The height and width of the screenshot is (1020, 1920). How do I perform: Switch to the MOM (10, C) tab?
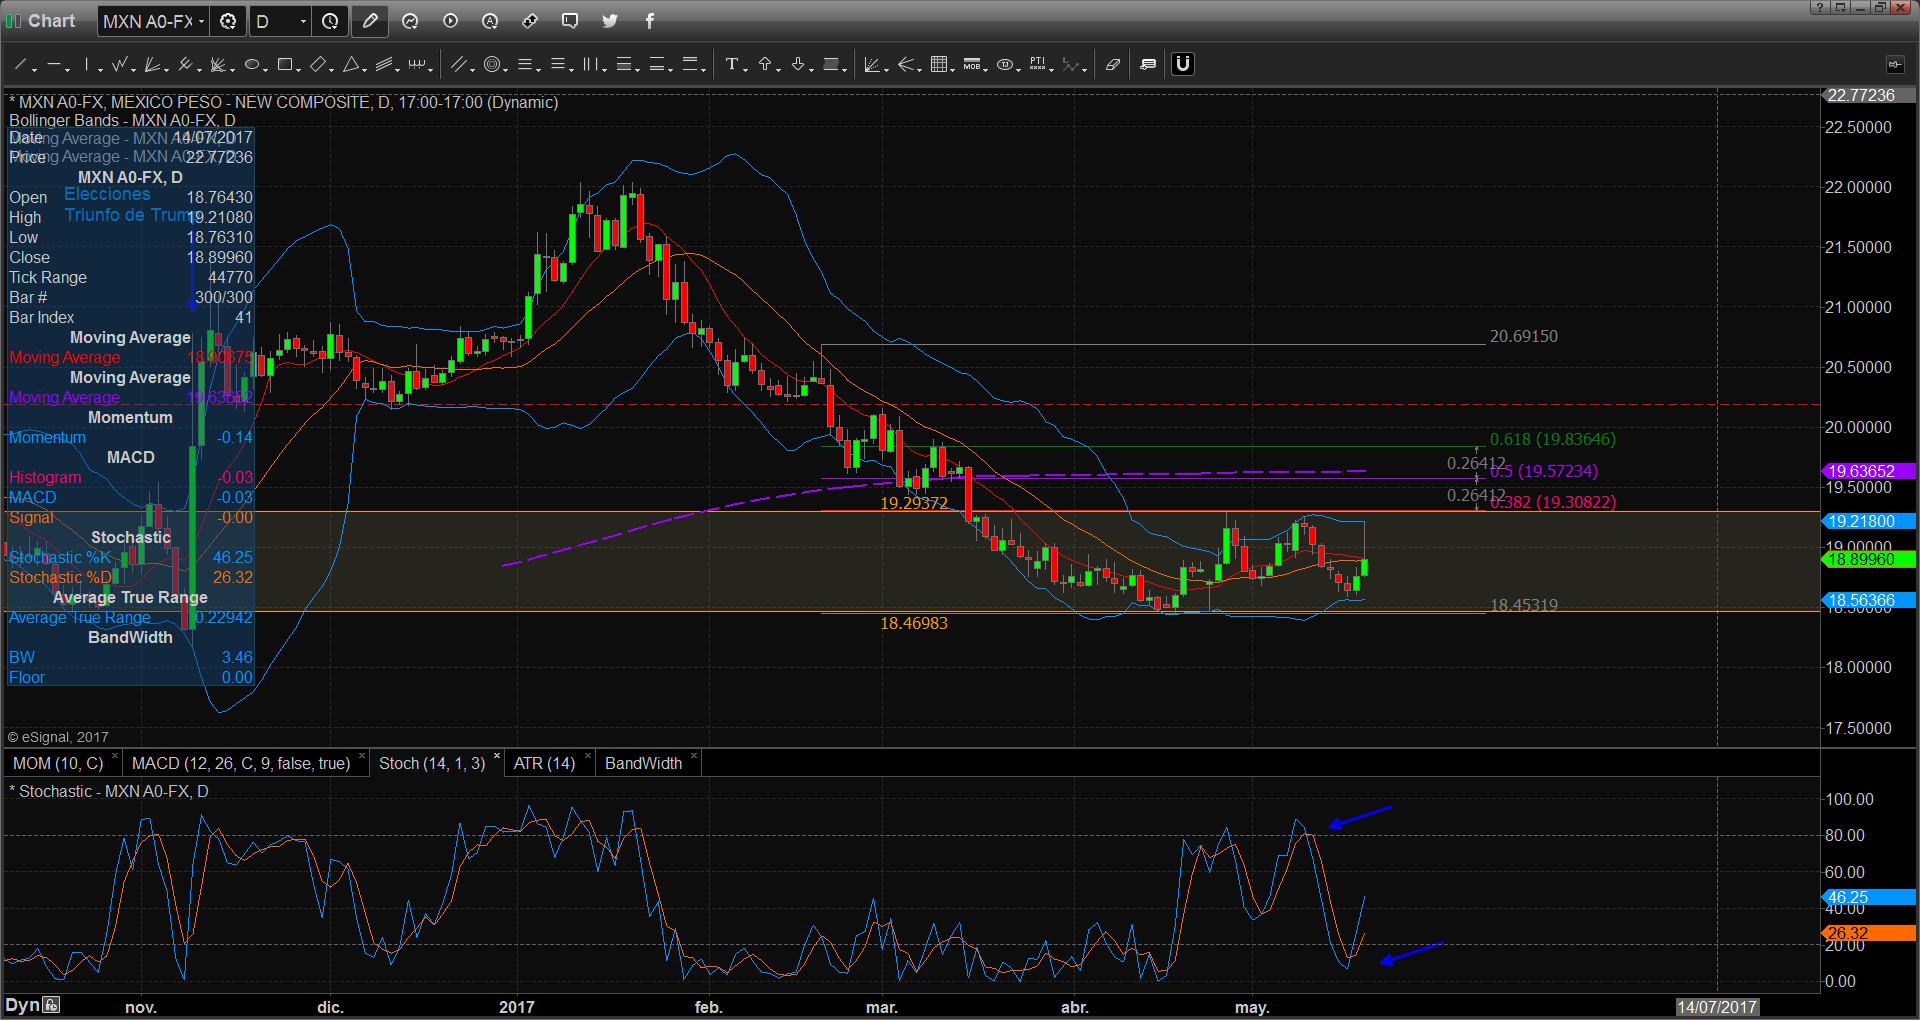tap(58, 763)
